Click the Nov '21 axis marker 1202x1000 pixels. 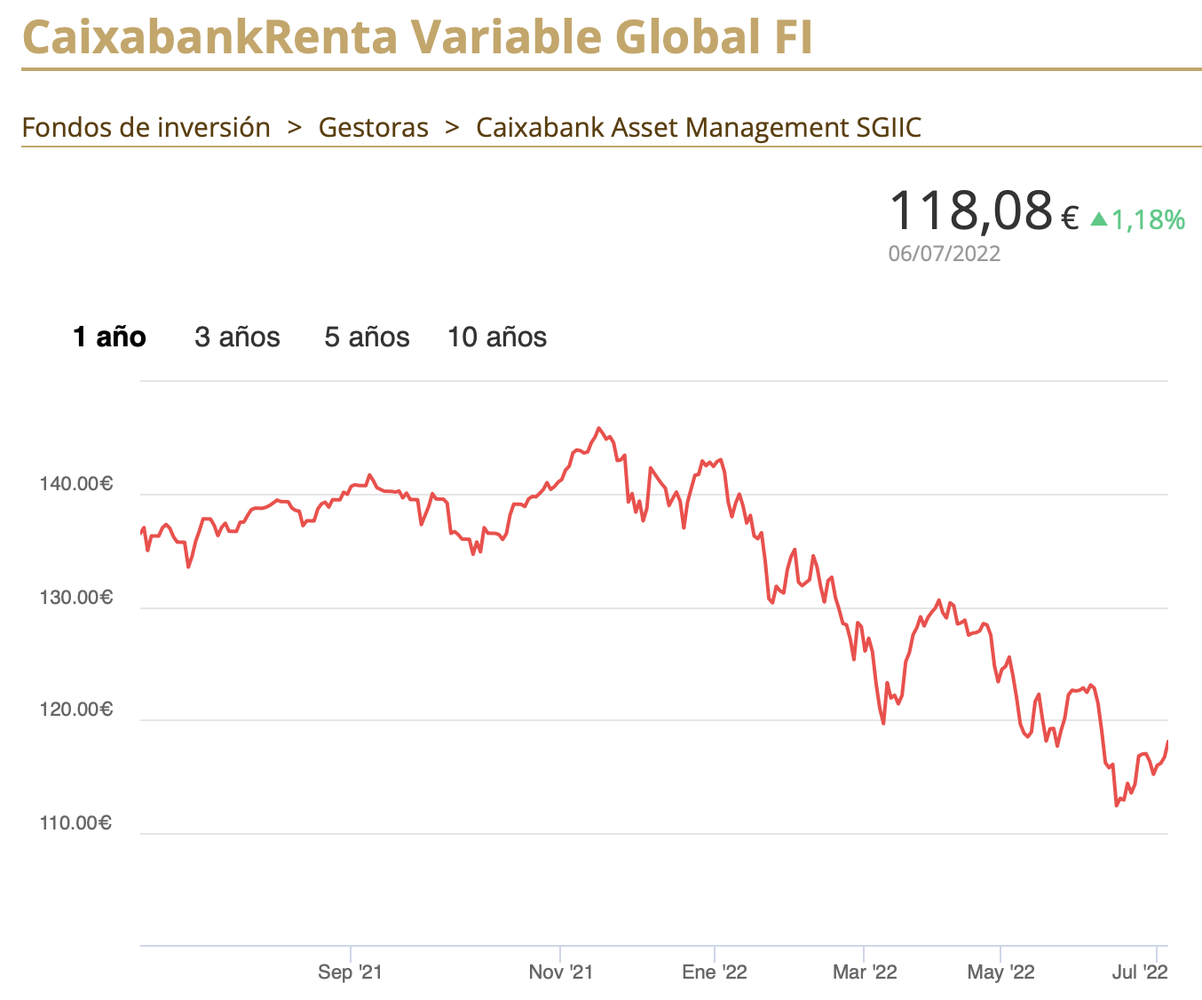(x=561, y=972)
